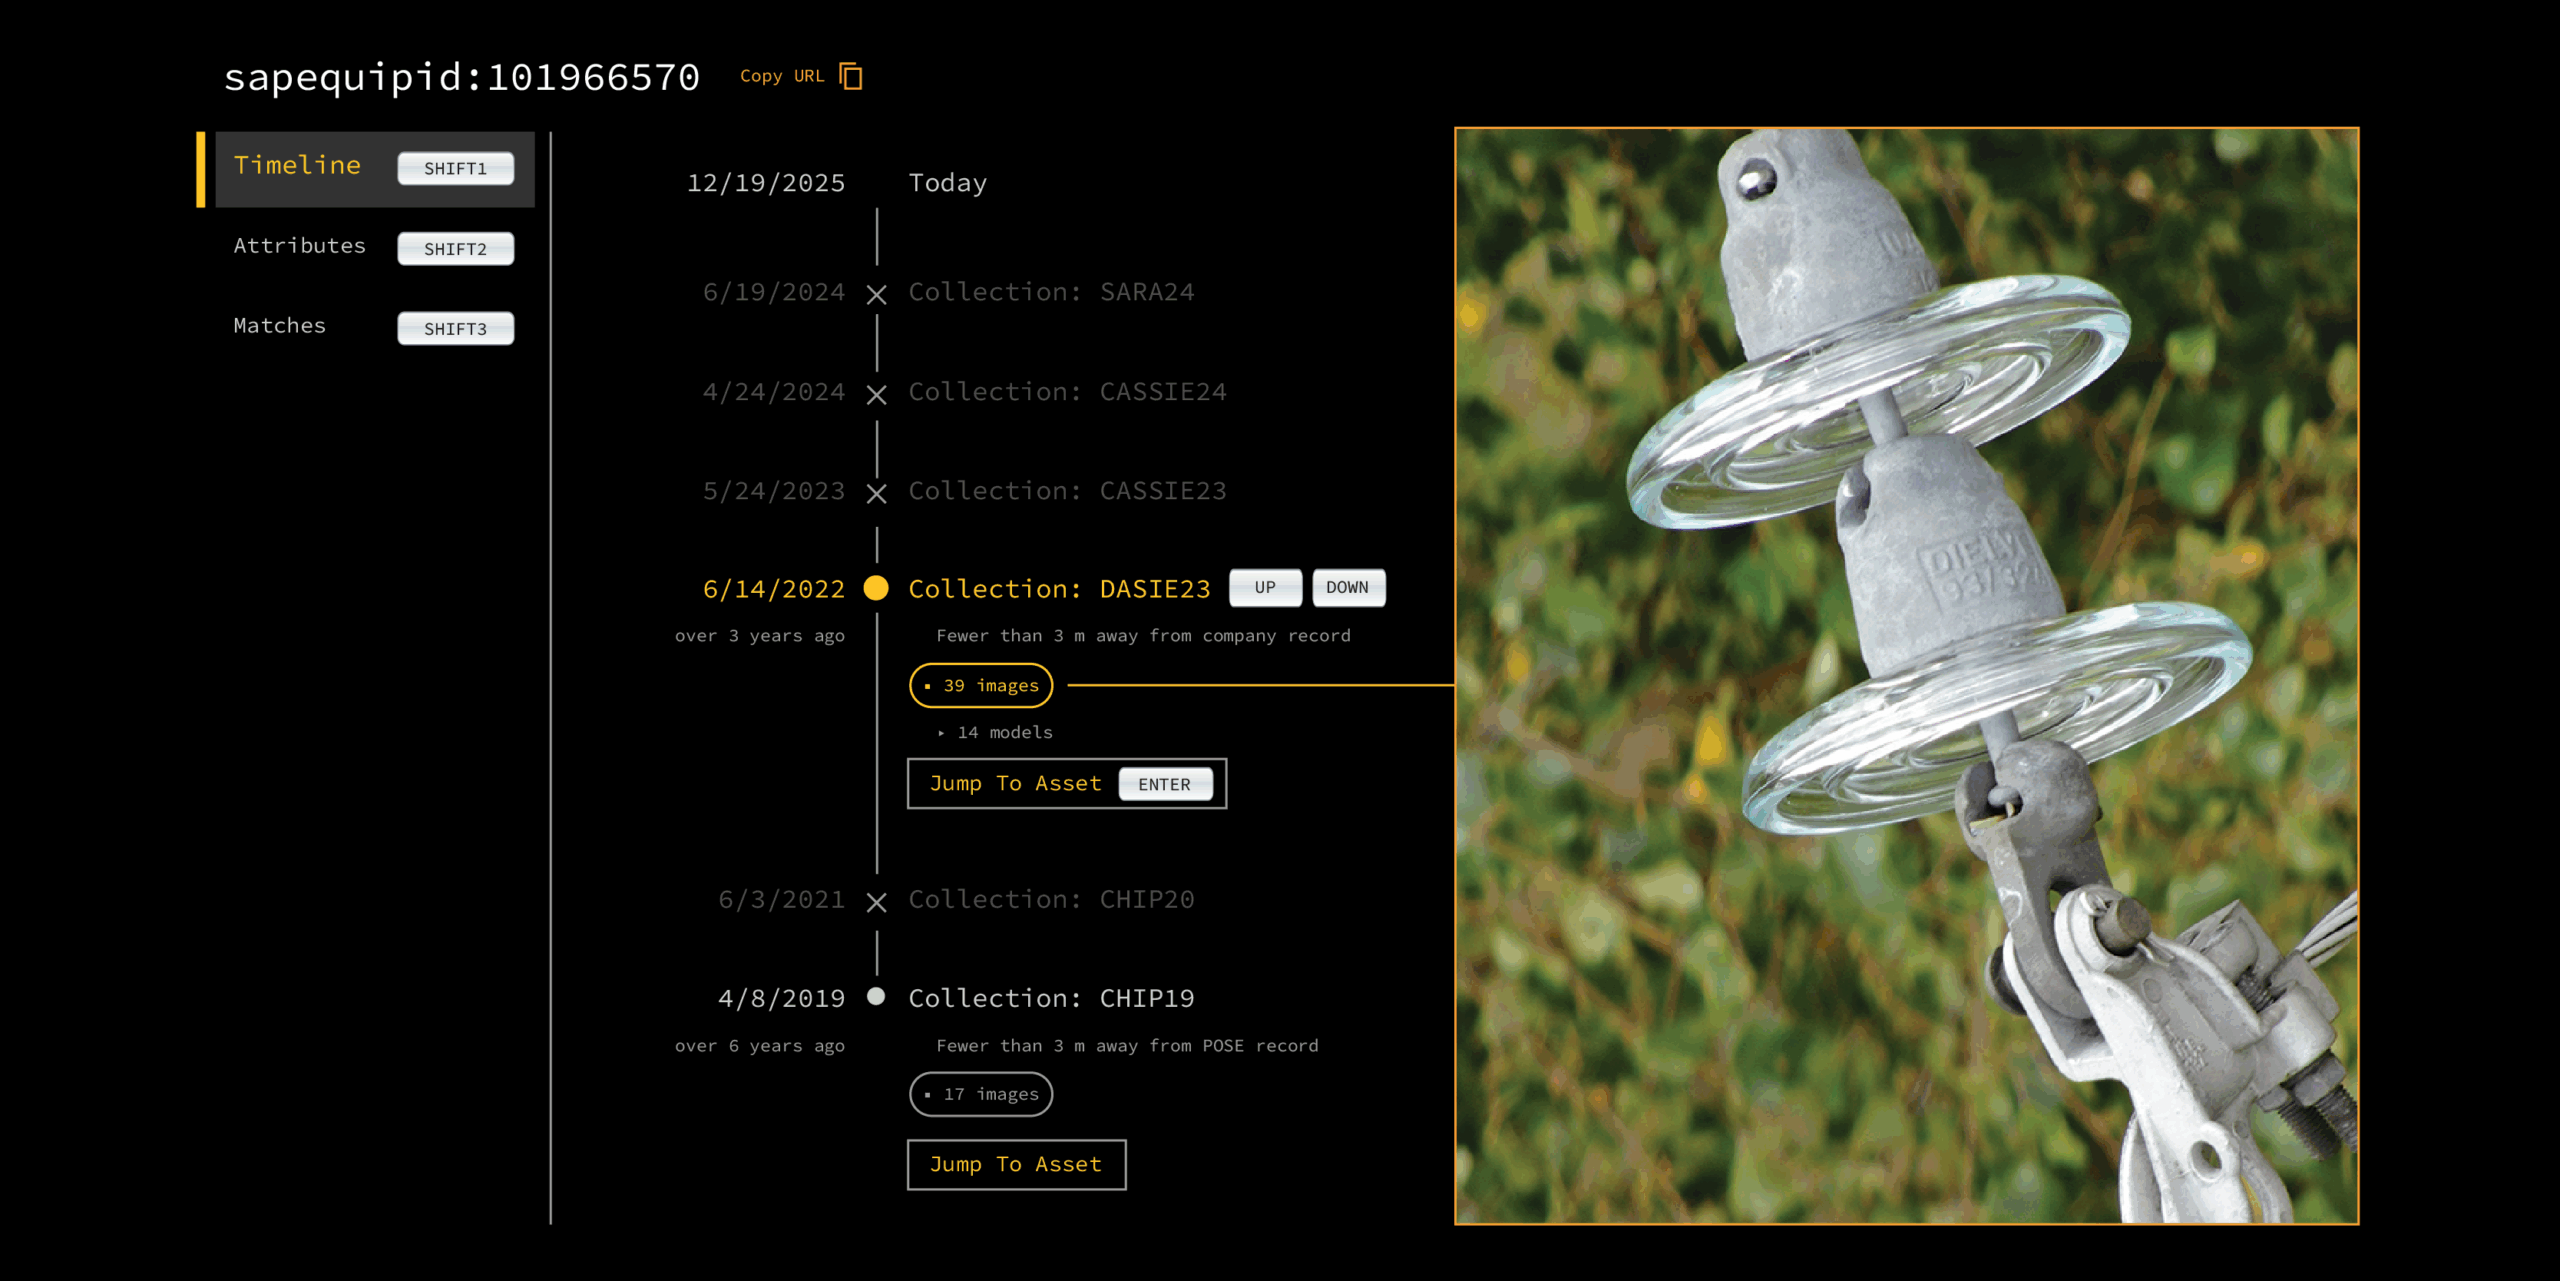Screen dimensions: 2560x1281
Task: Click Jump To Asset under CHIP19
Action: 1017,1164
